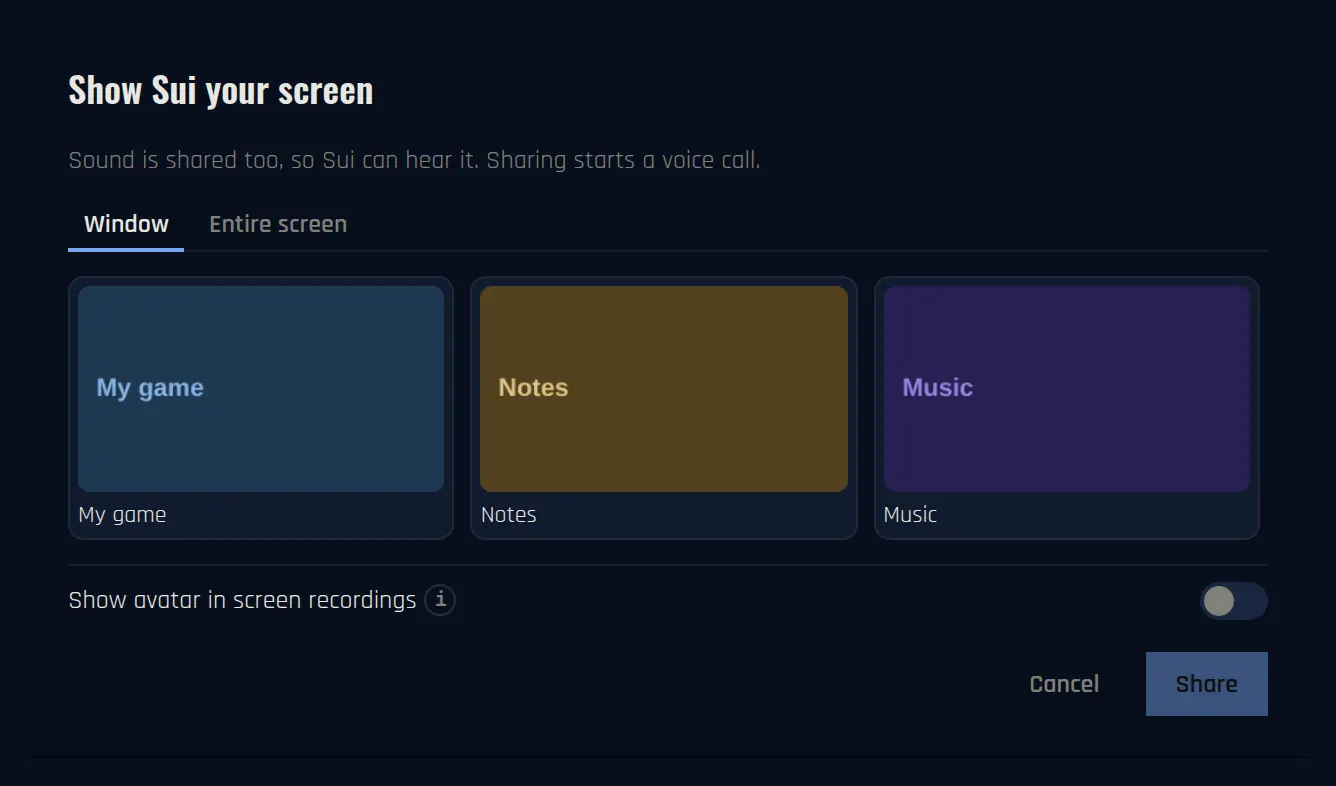This screenshot has height=786, width=1336.
Task: Switch to the Window tab
Action: 126,224
